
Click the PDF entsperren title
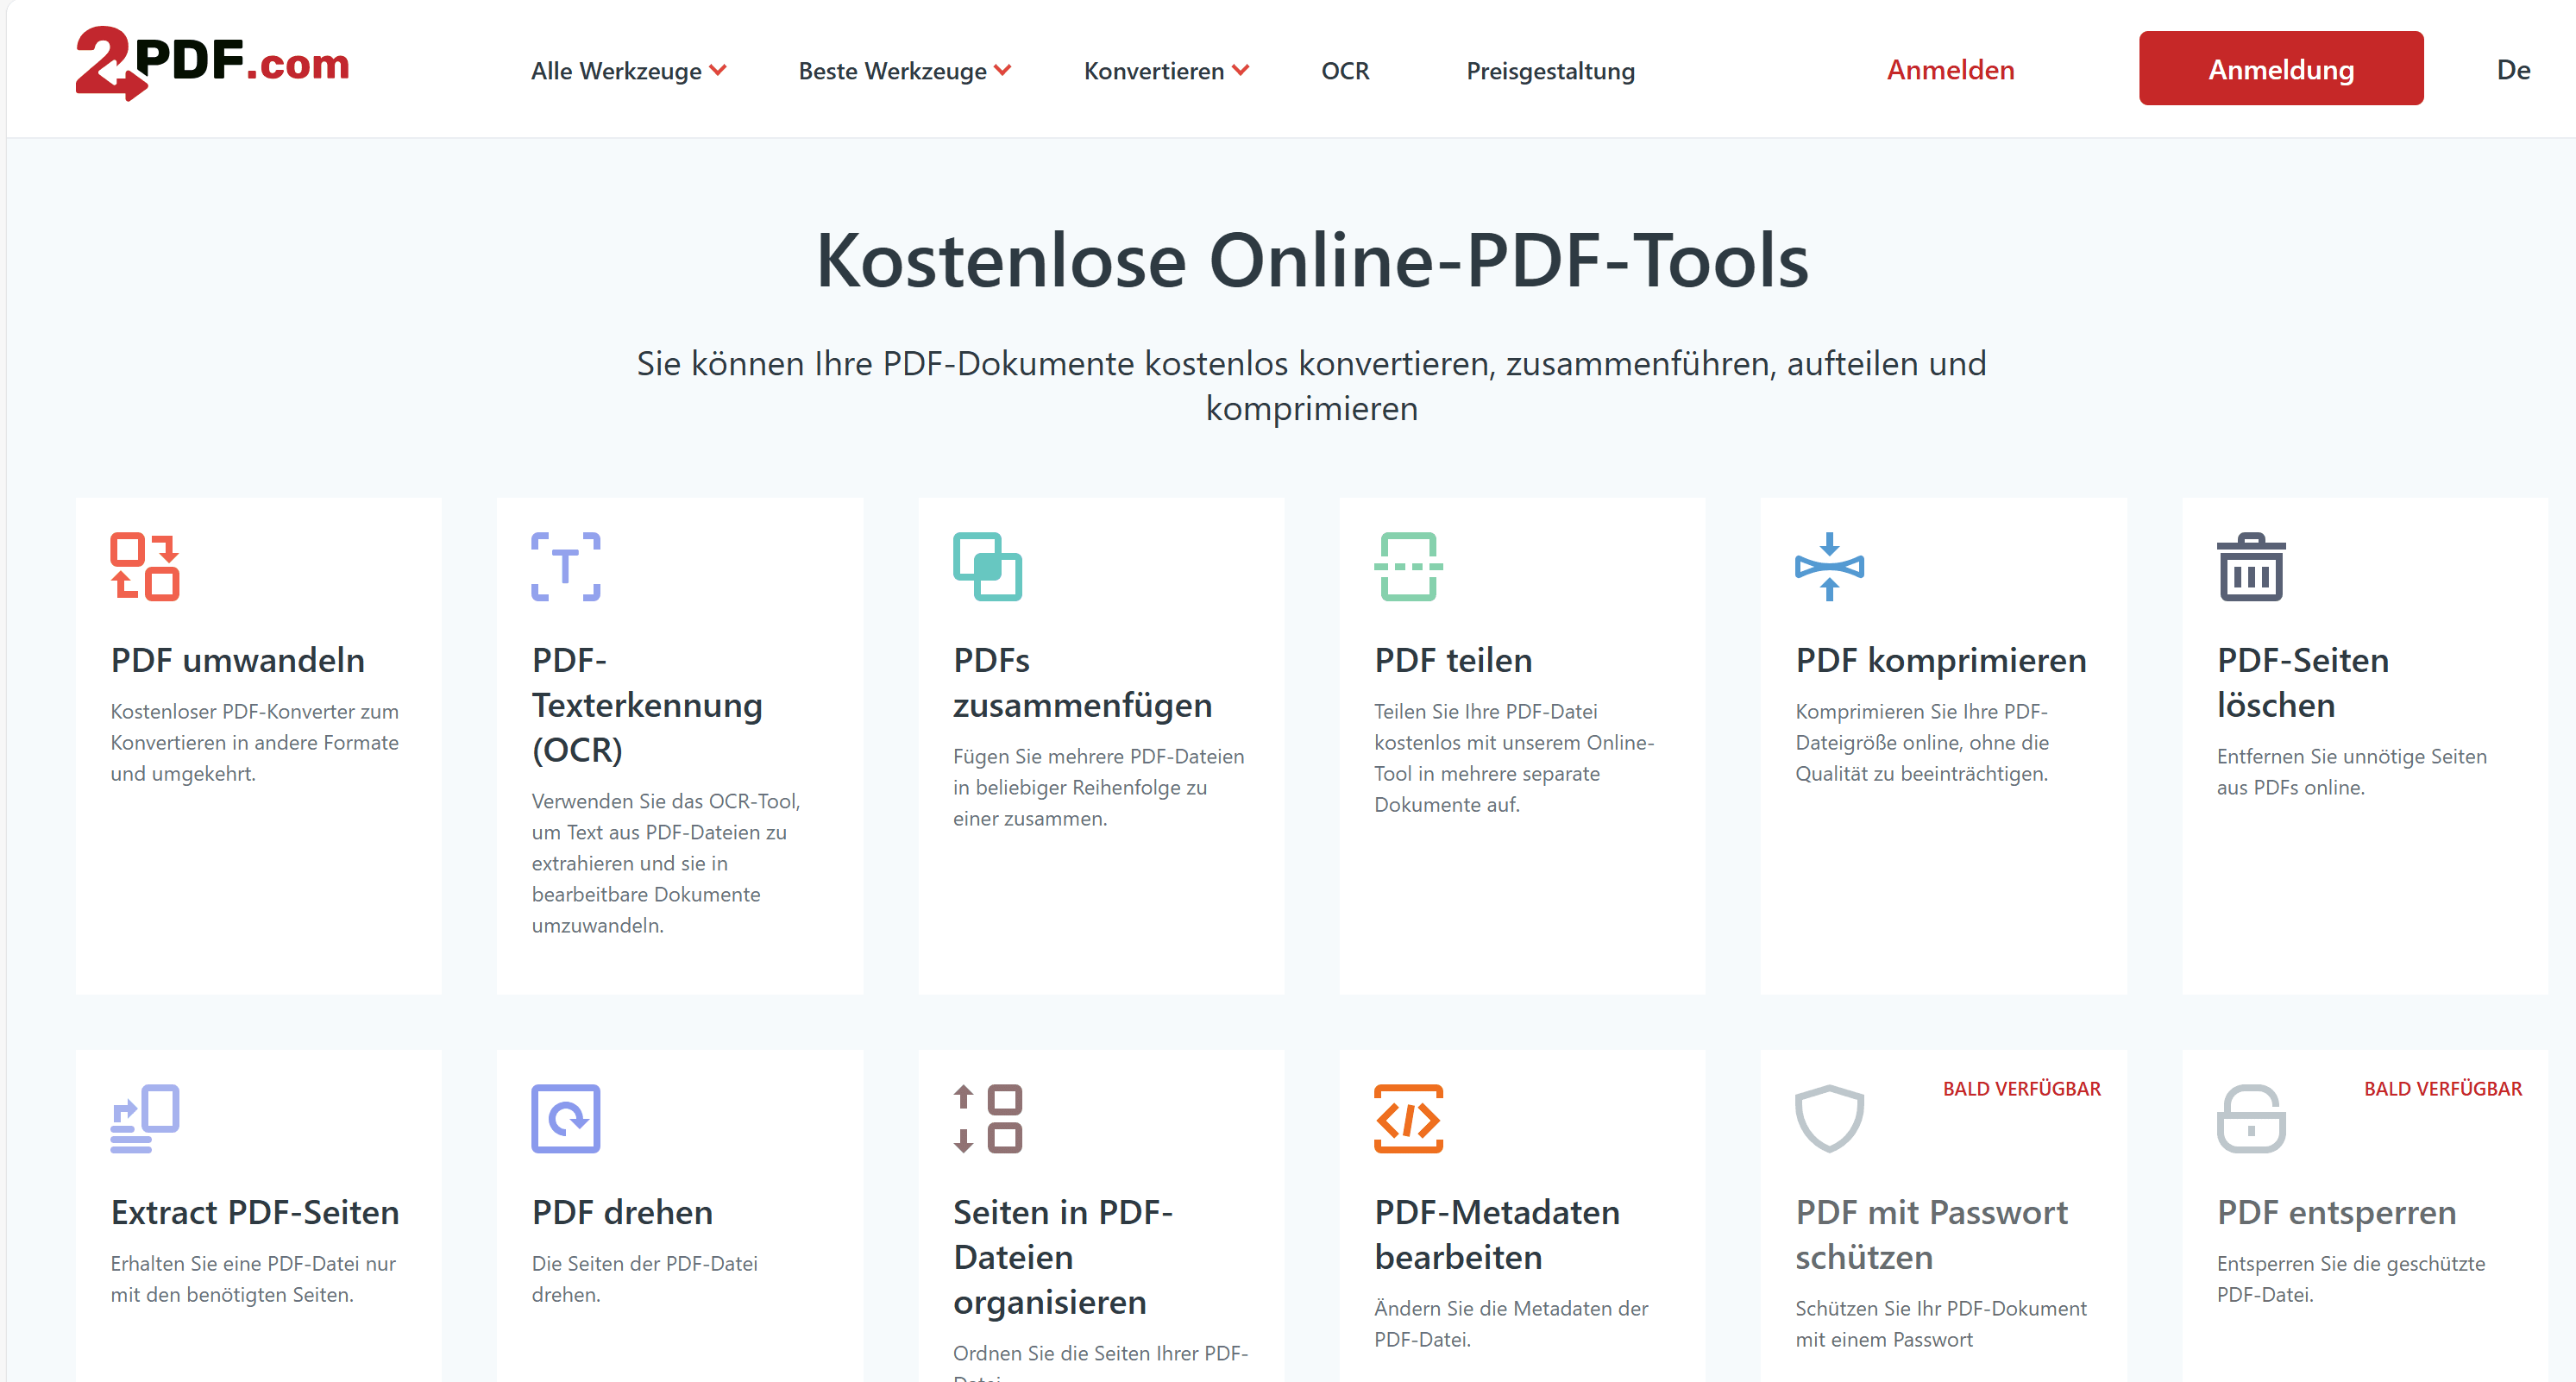pyautogui.click(x=2336, y=1212)
